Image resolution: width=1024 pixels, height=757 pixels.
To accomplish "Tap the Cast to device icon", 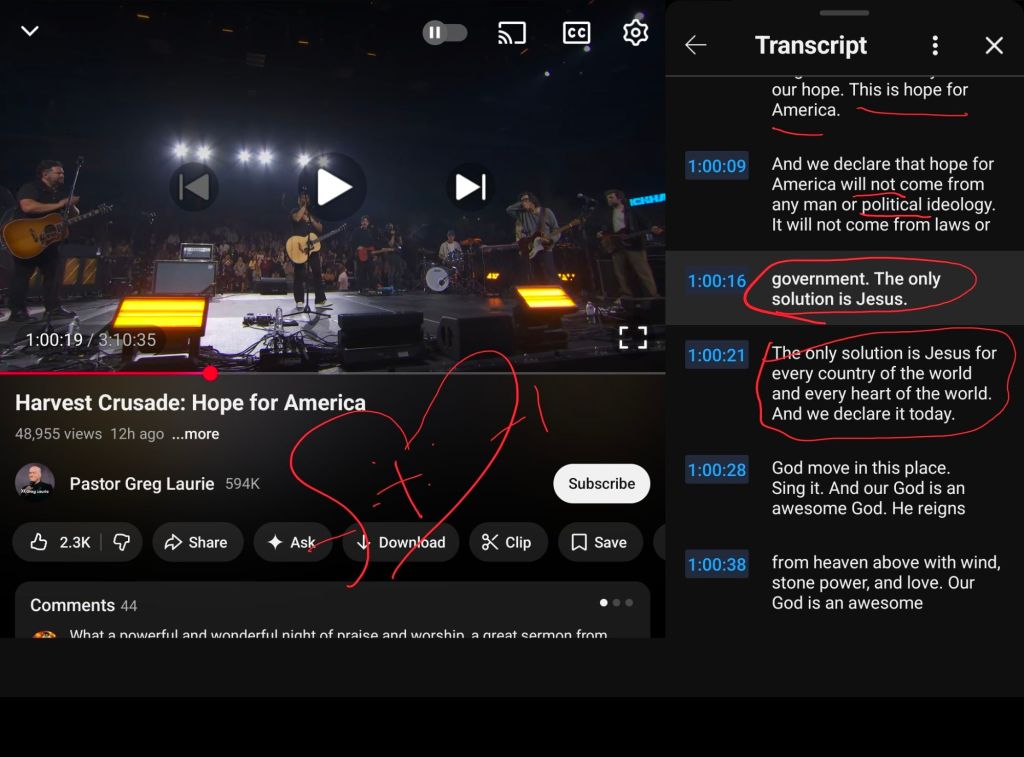I will [x=512, y=32].
